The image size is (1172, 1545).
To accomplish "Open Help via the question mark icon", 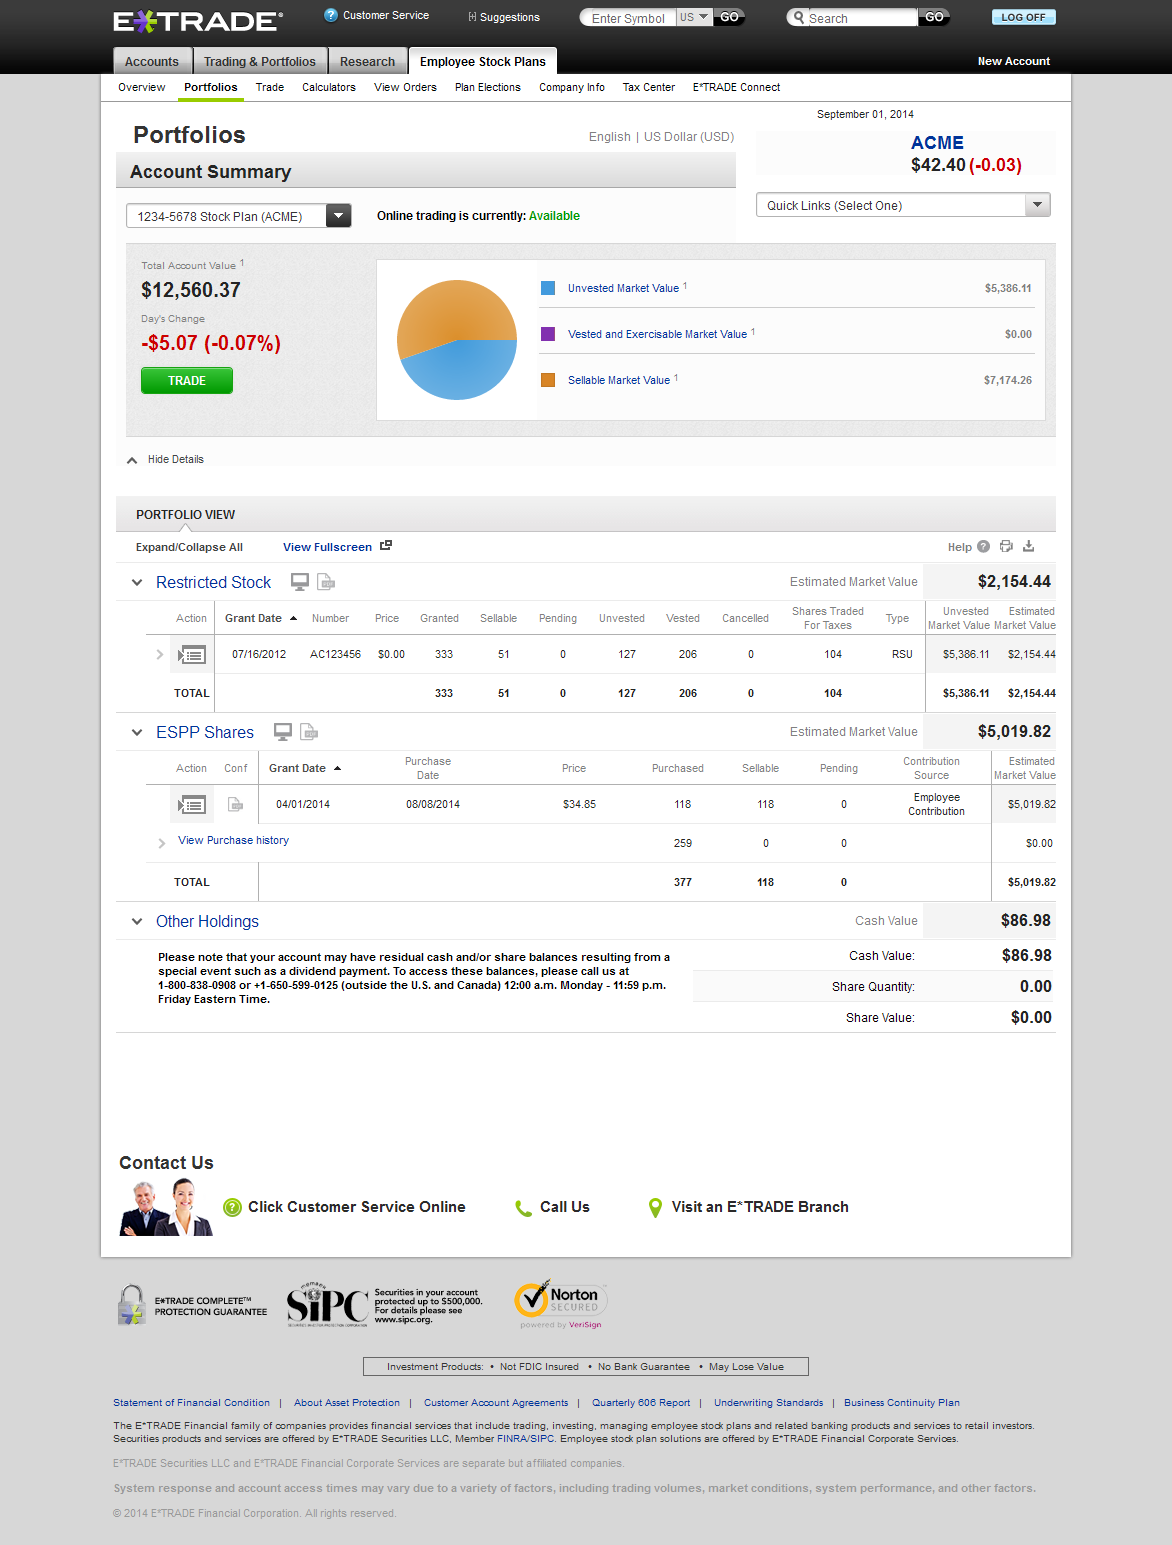I will (983, 546).
